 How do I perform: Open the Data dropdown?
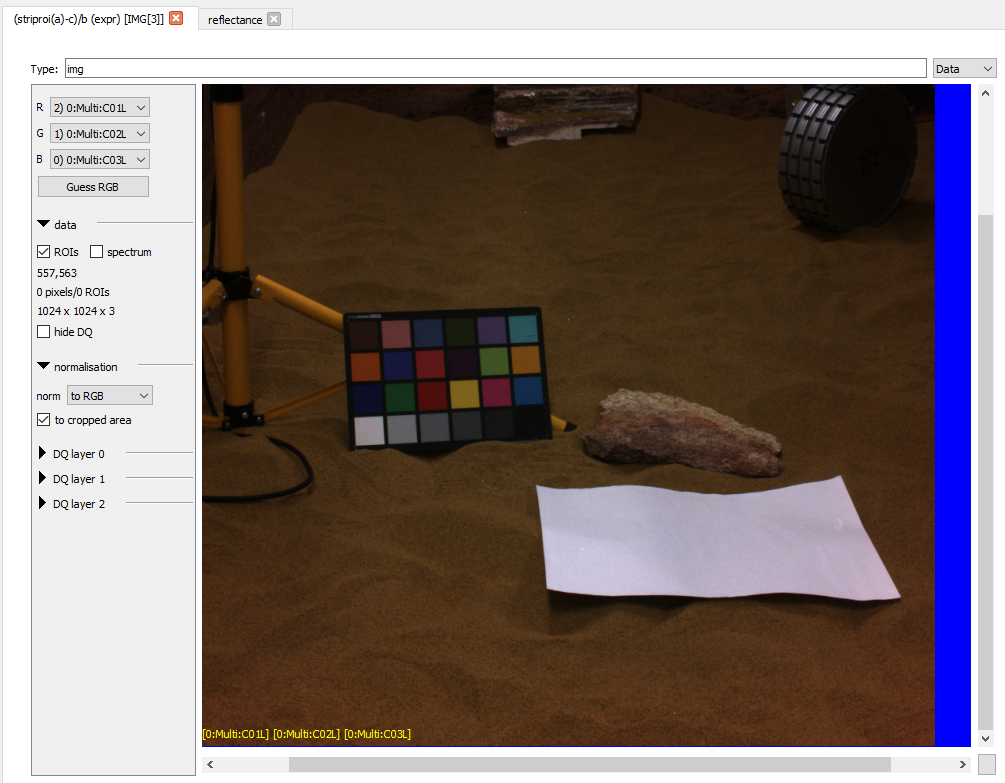[964, 69]
